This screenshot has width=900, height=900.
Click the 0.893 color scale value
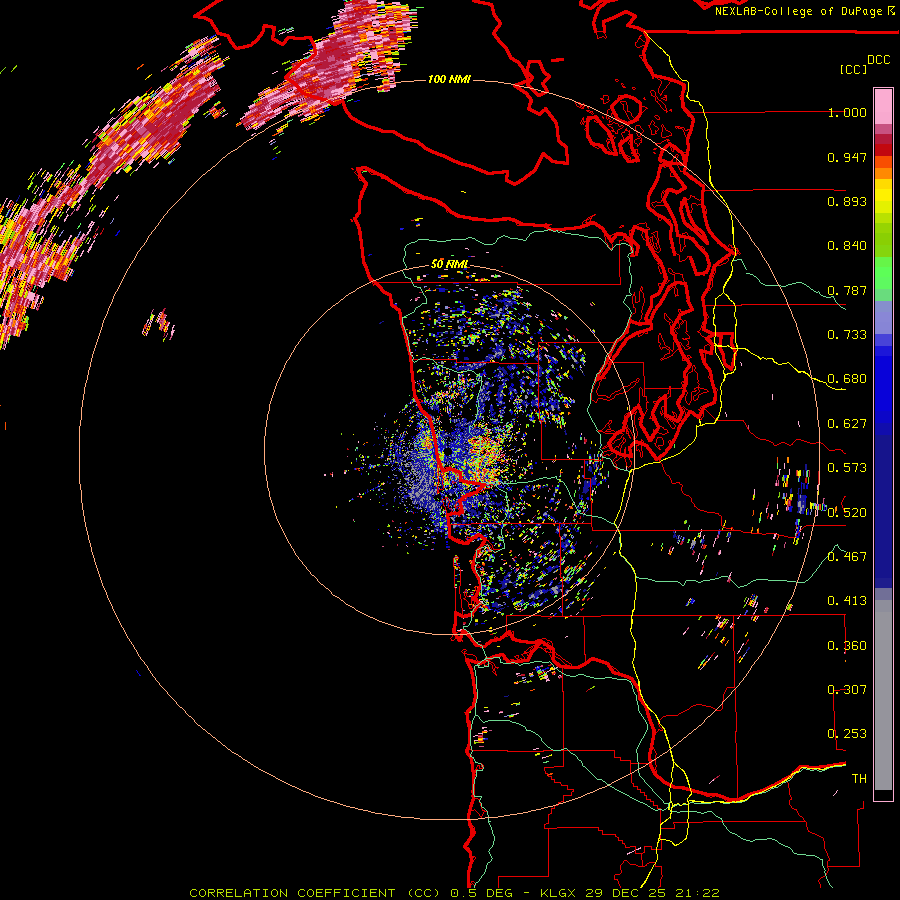(x=847, y=201)
